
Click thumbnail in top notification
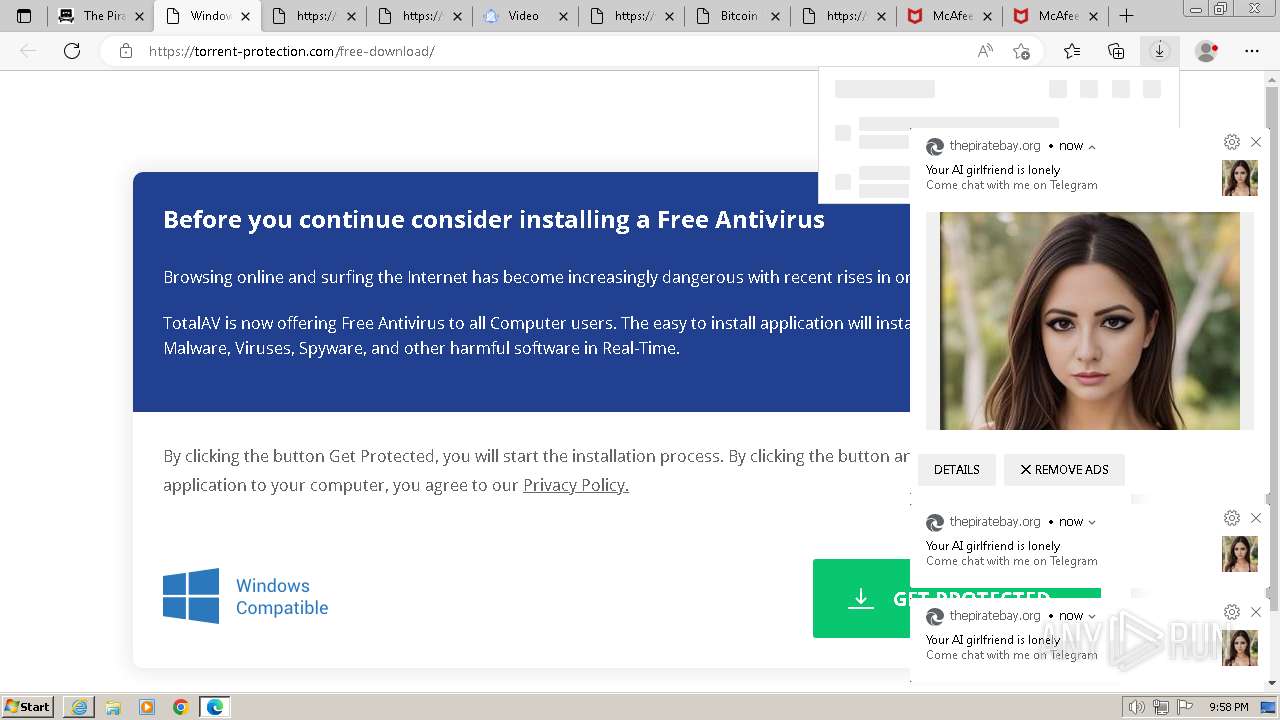point(1240,178)
